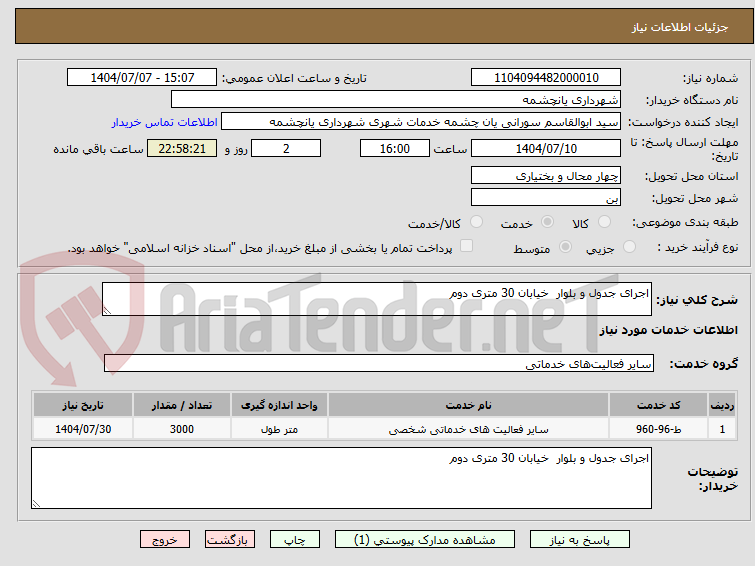Click the deadline date field 1404/07/10
The height and width of the screenshot is (566, 755).
pos(546,148)
